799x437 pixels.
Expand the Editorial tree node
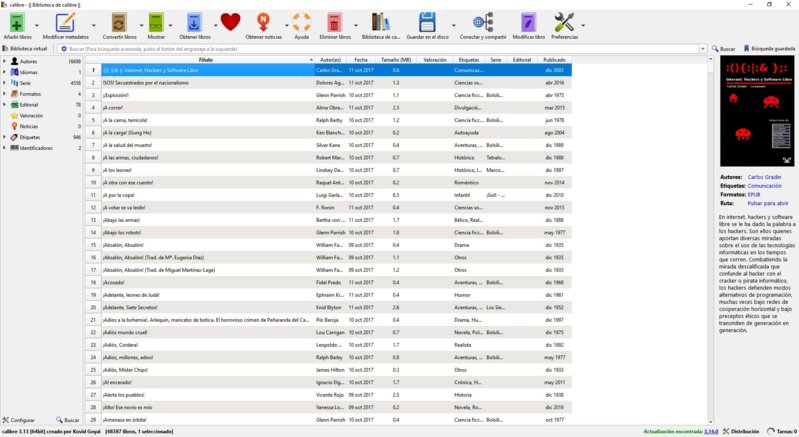(x=4, y=104)
